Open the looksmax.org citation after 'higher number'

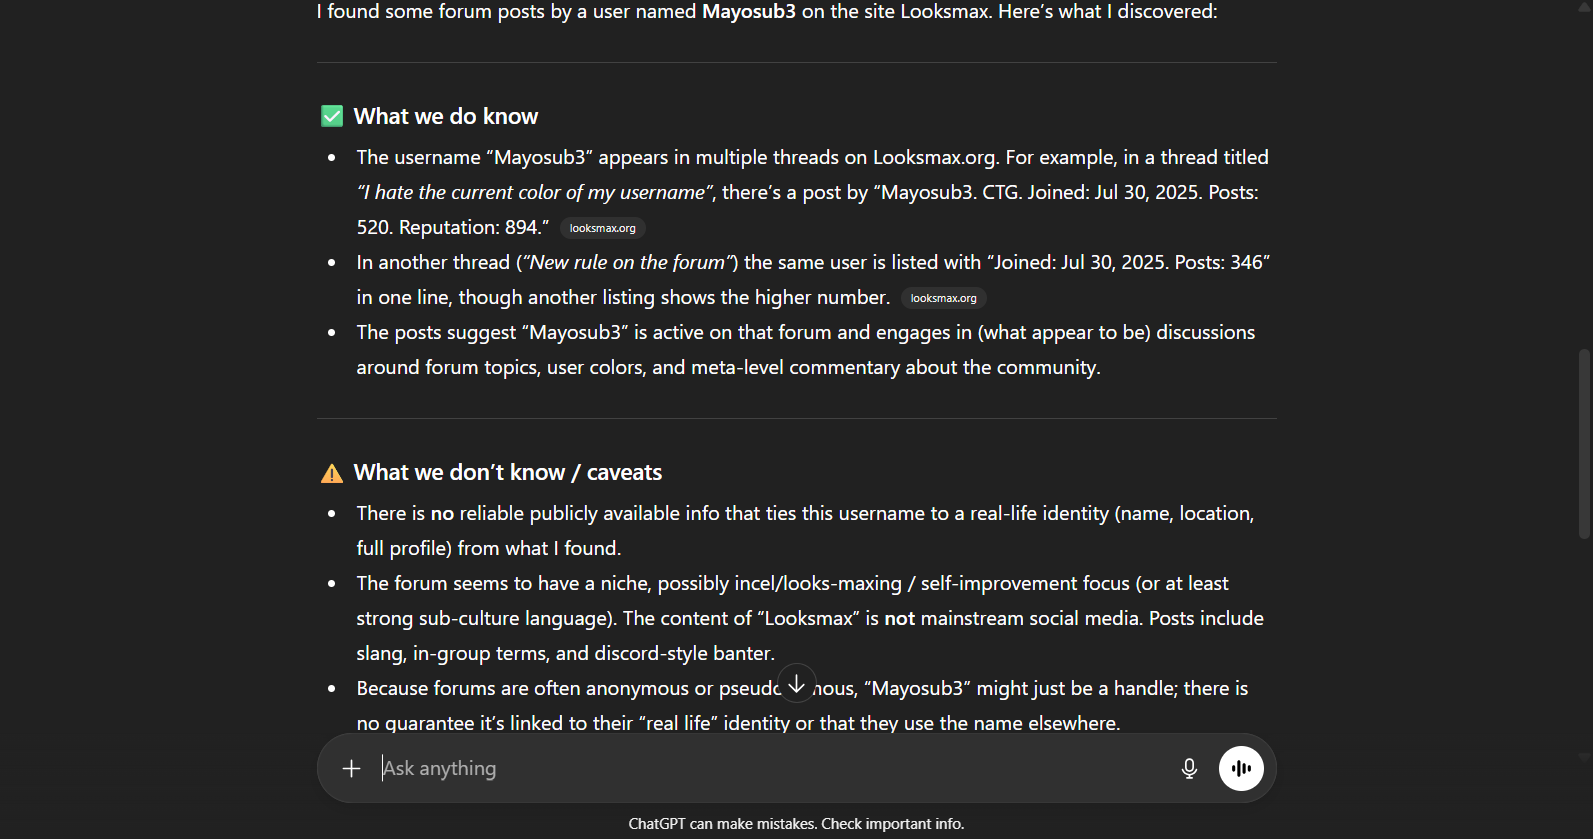coord(943,298)
